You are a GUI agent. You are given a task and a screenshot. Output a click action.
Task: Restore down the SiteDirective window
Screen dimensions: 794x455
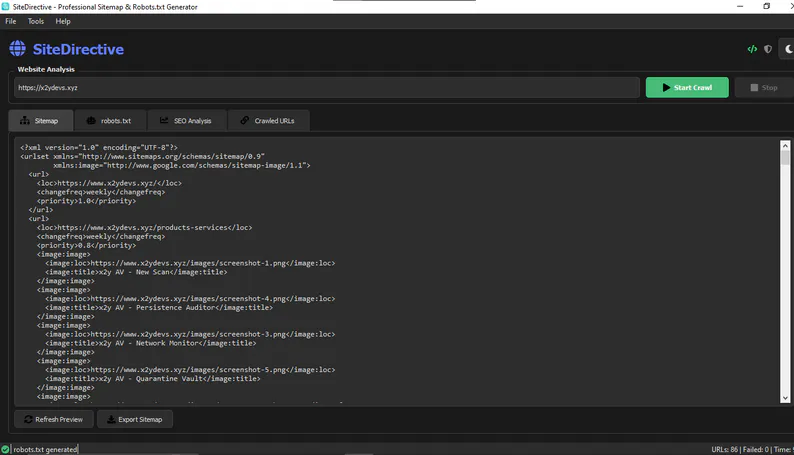click(766, 7)
